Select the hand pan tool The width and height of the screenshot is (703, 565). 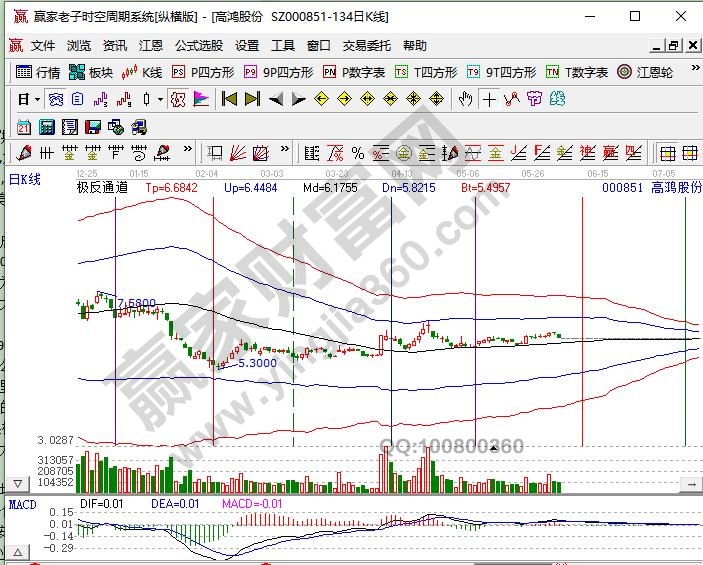pos(465,99)
